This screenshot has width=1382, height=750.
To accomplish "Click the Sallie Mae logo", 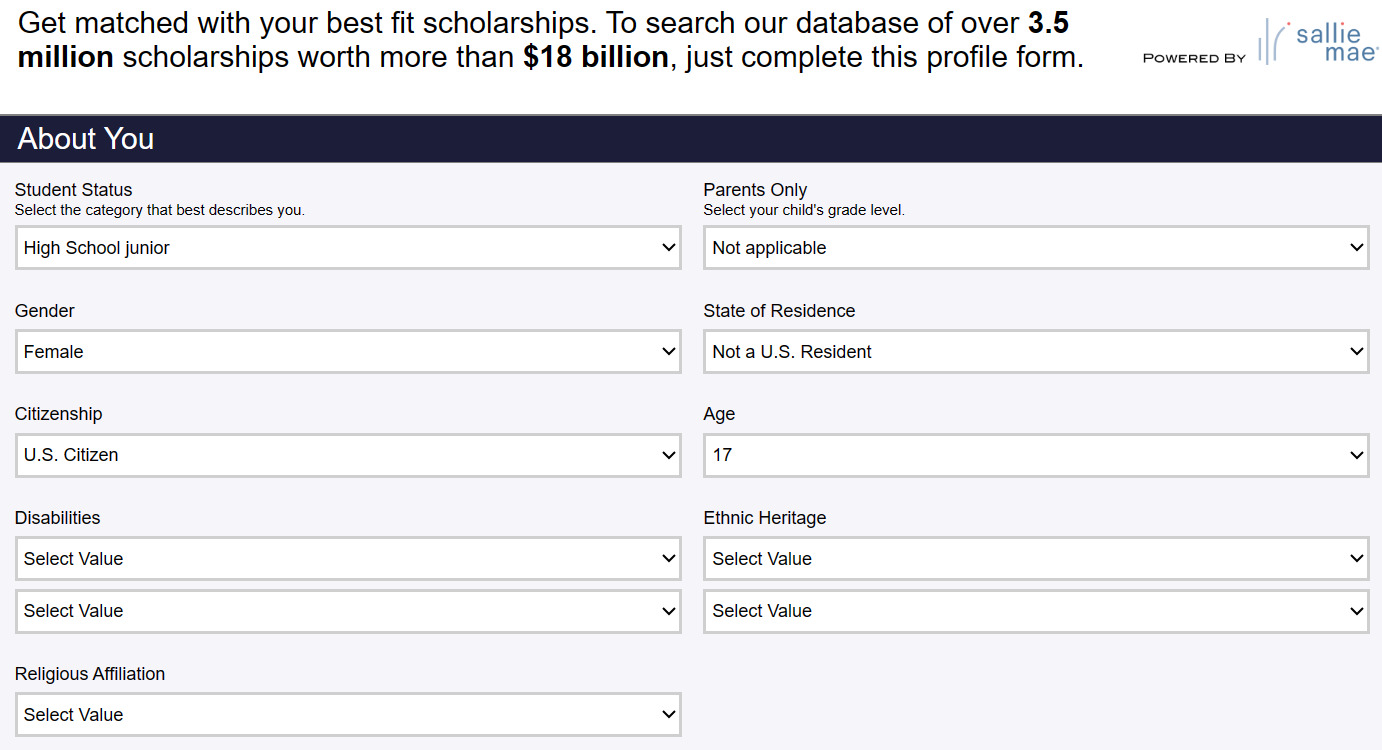I will pyautogui.click(x=1316, y=42).
